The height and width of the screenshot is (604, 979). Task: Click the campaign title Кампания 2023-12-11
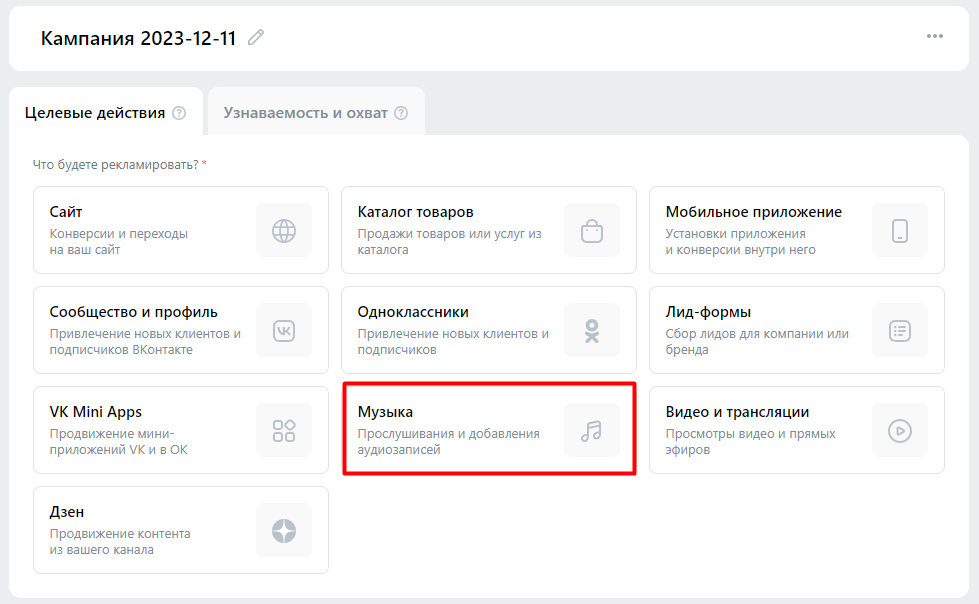click(138, 39)
